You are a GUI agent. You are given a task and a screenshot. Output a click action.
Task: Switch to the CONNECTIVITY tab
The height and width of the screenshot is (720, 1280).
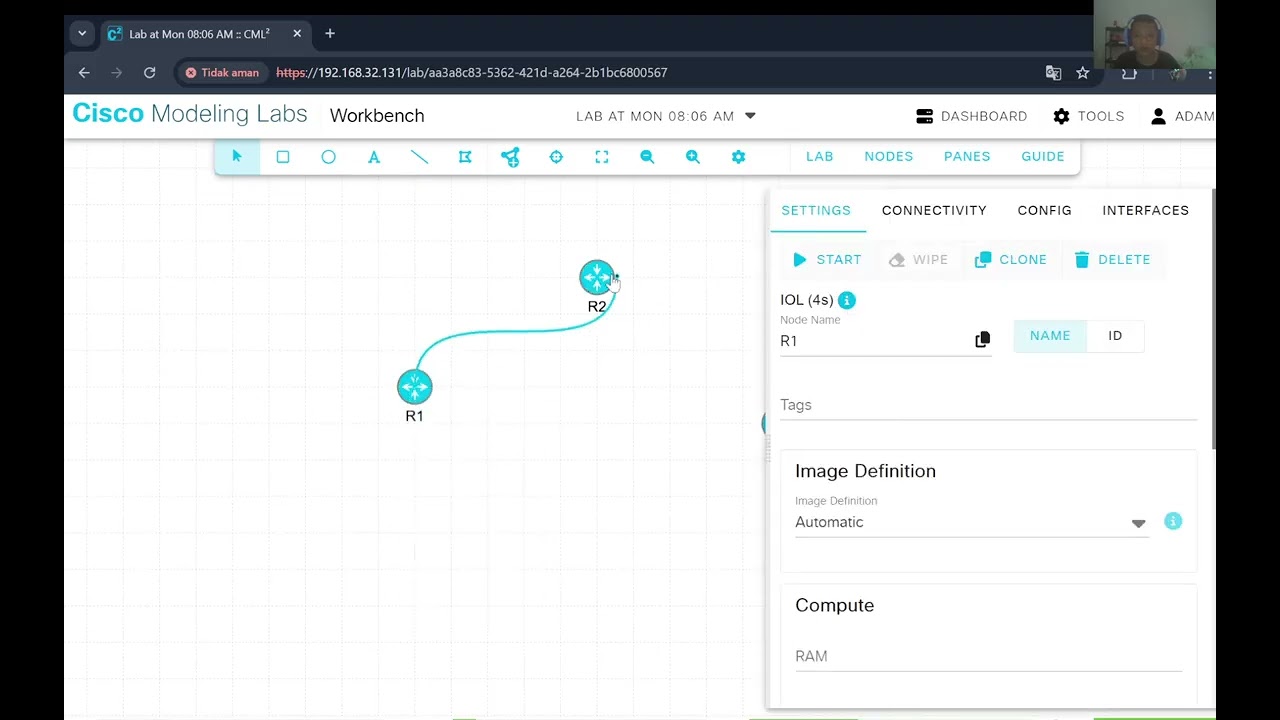(934, 210)
